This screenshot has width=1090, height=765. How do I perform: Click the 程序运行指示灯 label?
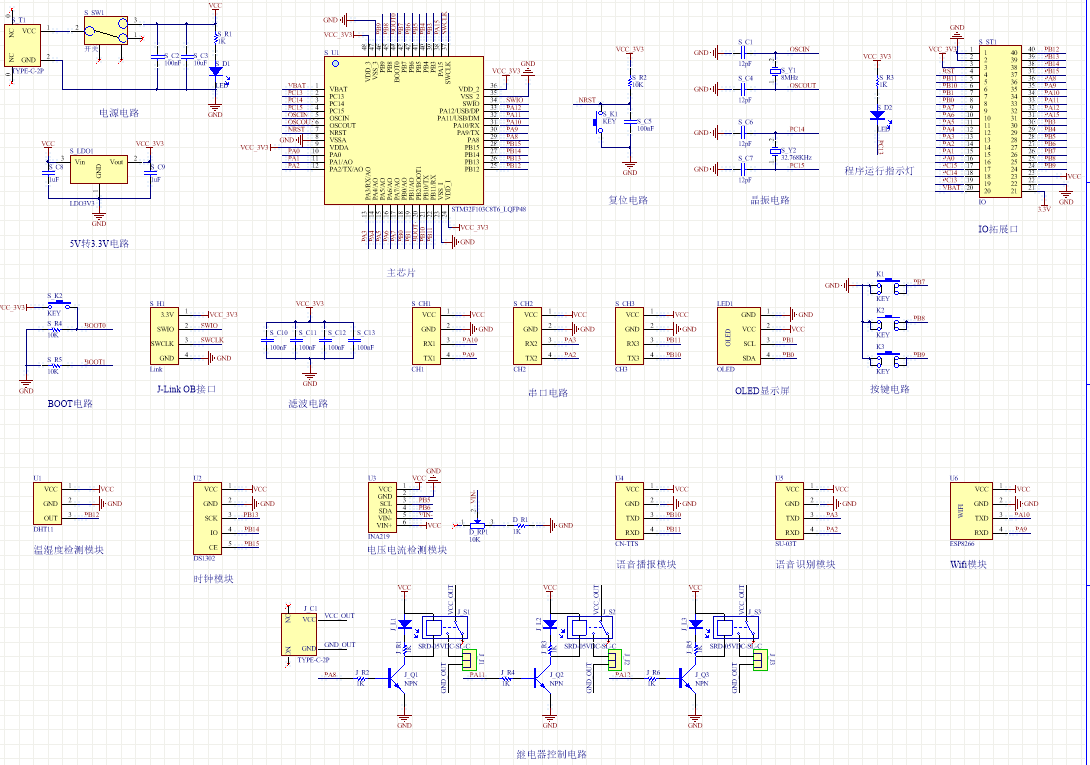click(x=879, y=170)
